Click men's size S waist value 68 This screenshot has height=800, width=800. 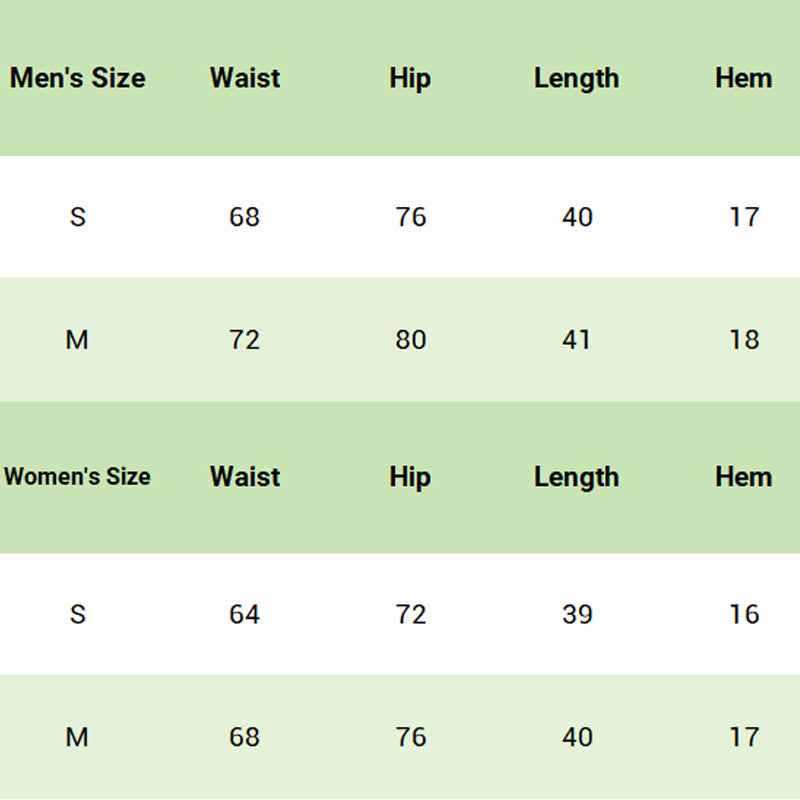pyautogui.click(x=244, y=217)
